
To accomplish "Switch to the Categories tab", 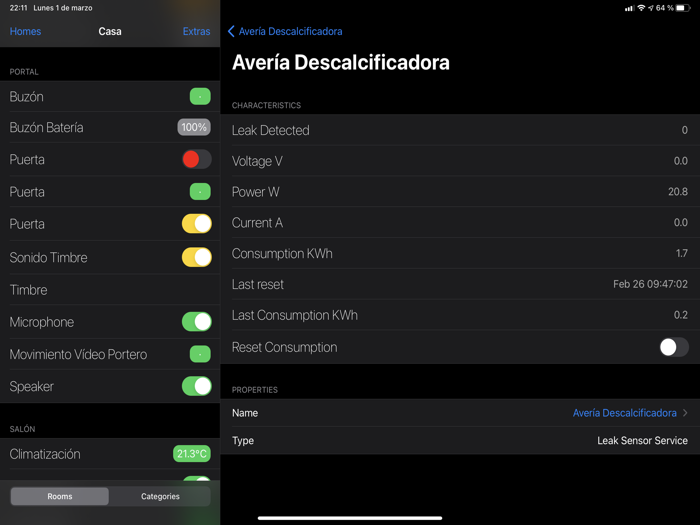I will tap(160, 496).
